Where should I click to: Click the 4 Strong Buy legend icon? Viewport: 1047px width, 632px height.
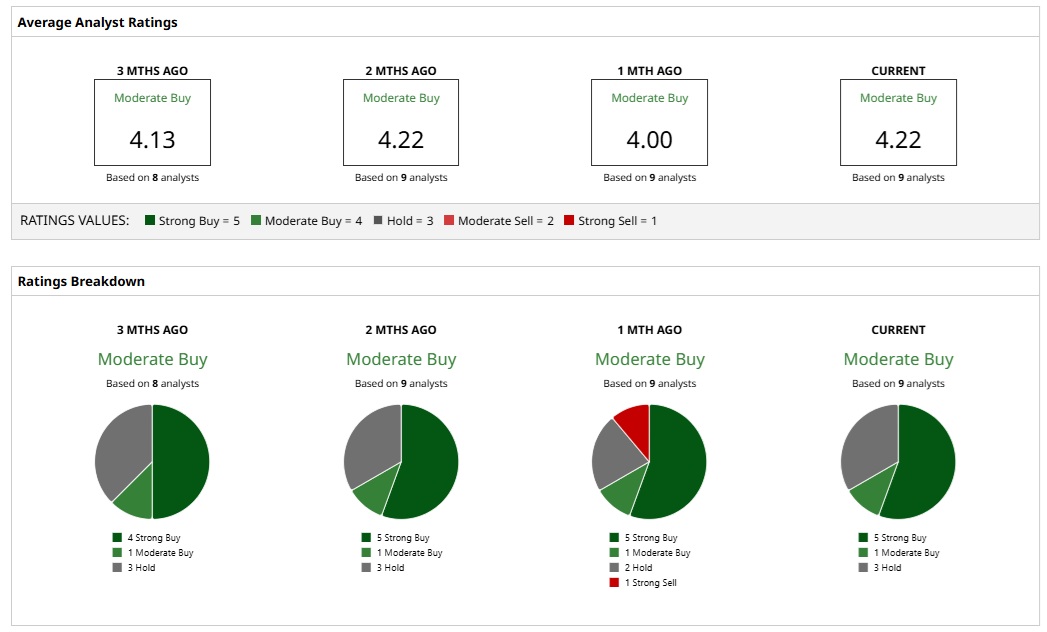(118, 537)
